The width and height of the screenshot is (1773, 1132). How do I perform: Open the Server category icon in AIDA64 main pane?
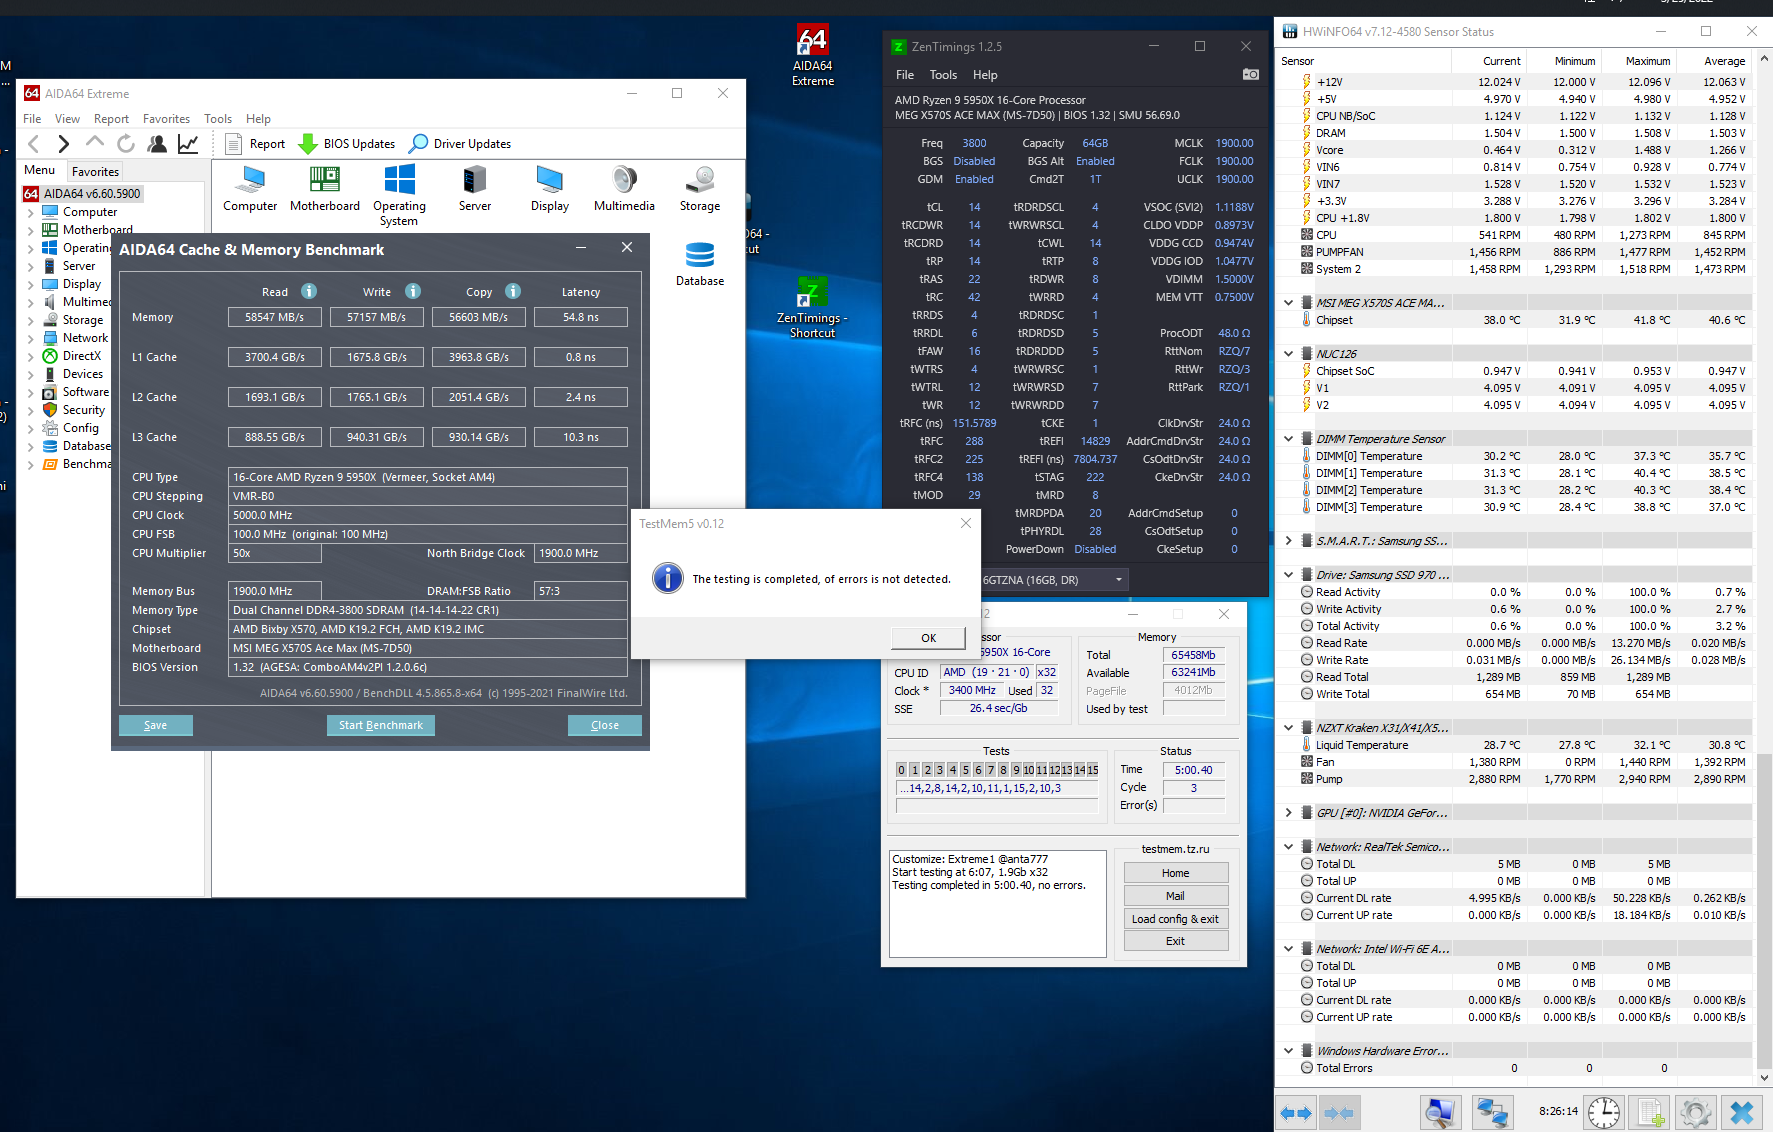[475, 189]
